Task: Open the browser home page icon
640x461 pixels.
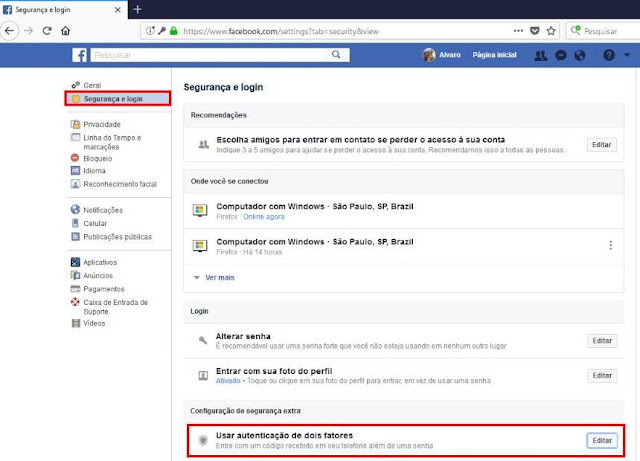Action: pos(65,31)
